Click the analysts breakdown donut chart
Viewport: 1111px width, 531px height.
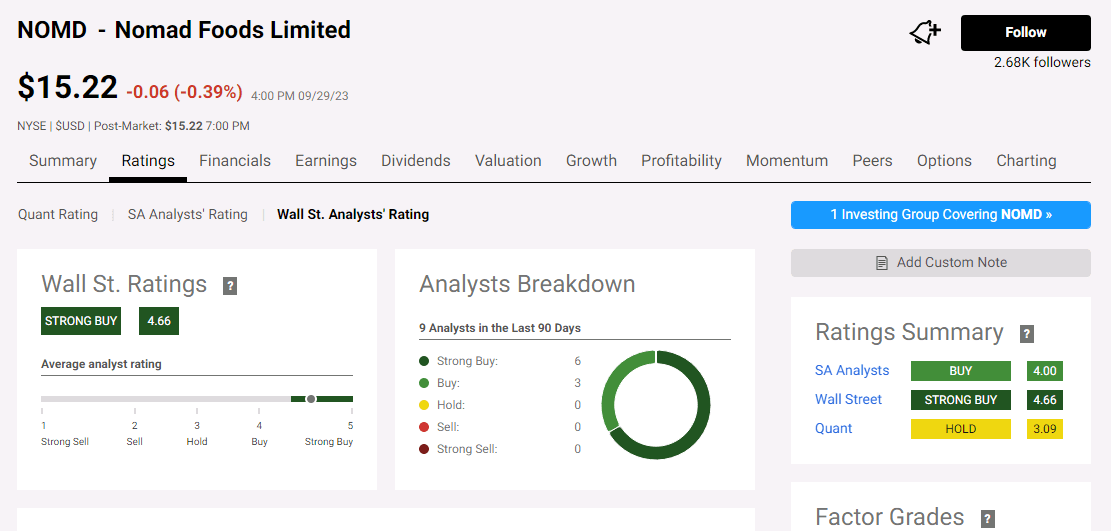pyautogui.click(x=655, y=405)
